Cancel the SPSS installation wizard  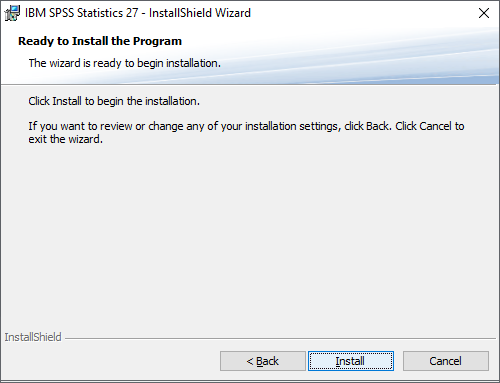tap(446, 361)
